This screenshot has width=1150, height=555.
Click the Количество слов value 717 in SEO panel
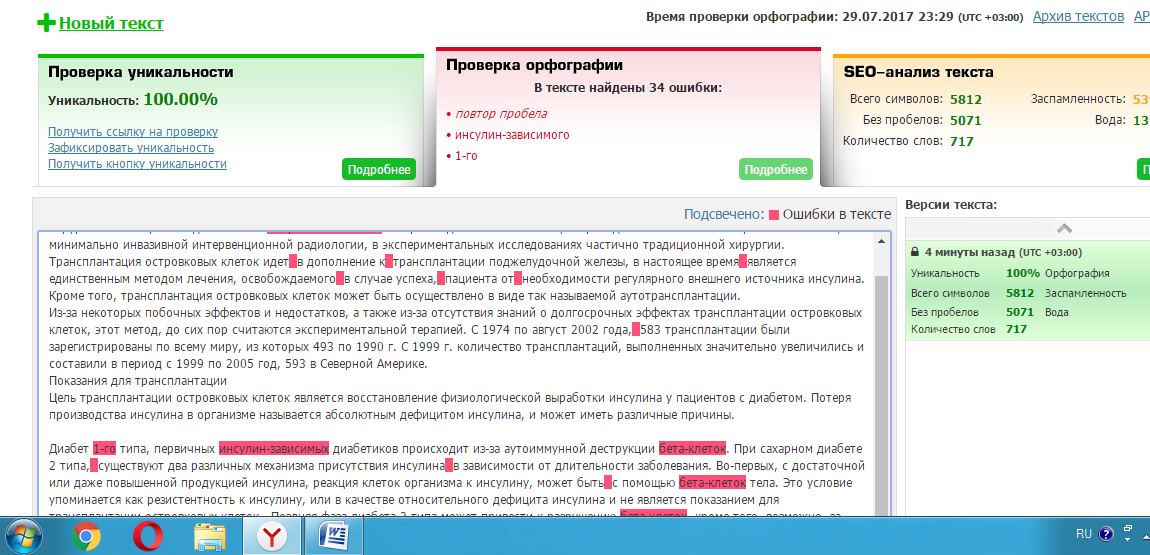tap(962, 141)
